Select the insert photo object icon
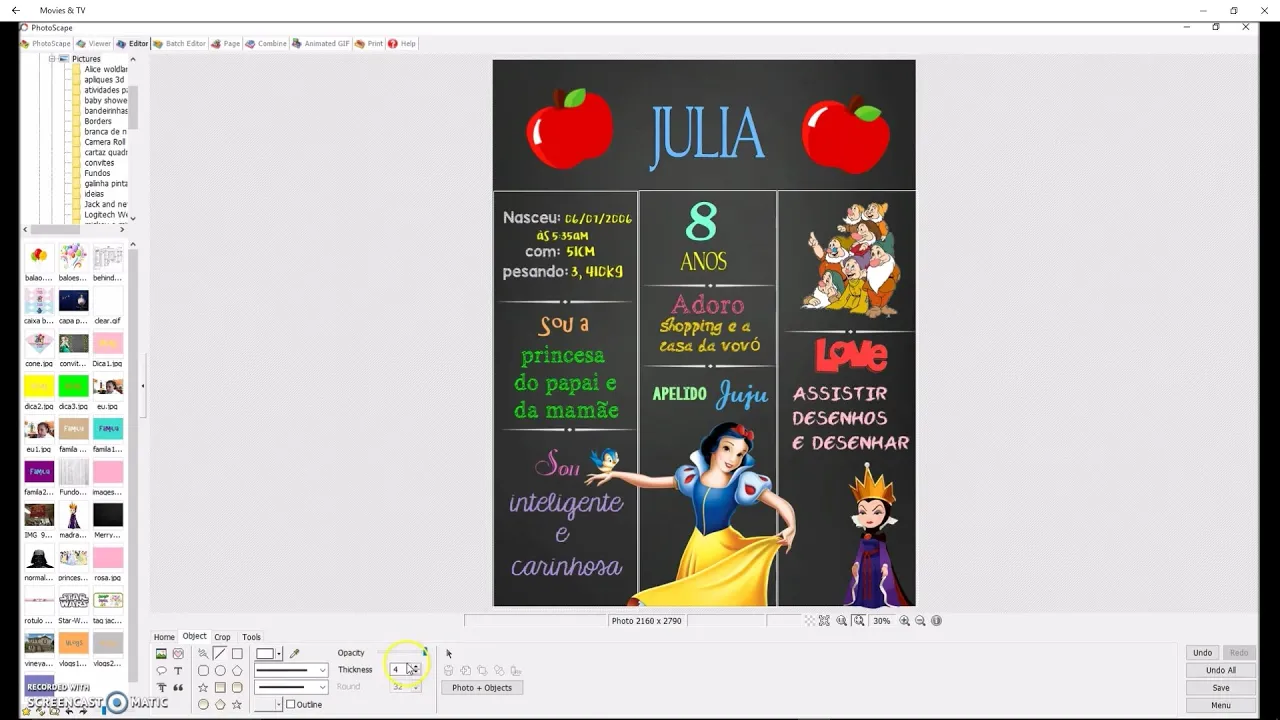Screen dimensions: 1280x720 pos(161,653)
